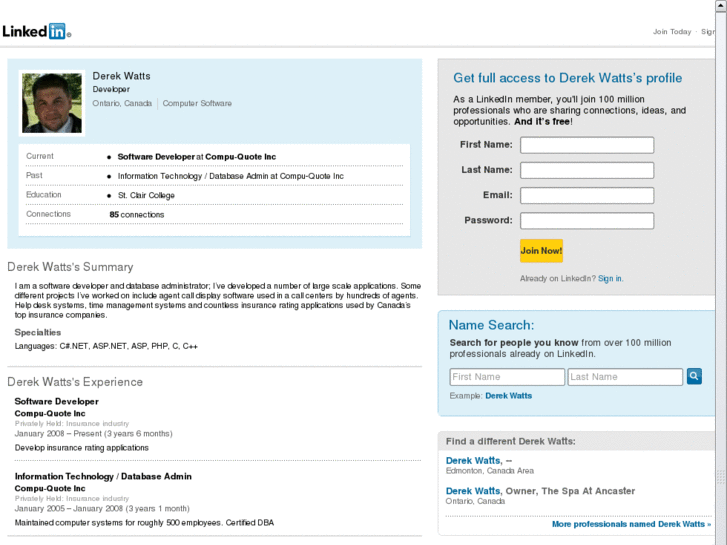The image size is (727, 545).
Task: Click into the Password field
Action: [587, 221]
